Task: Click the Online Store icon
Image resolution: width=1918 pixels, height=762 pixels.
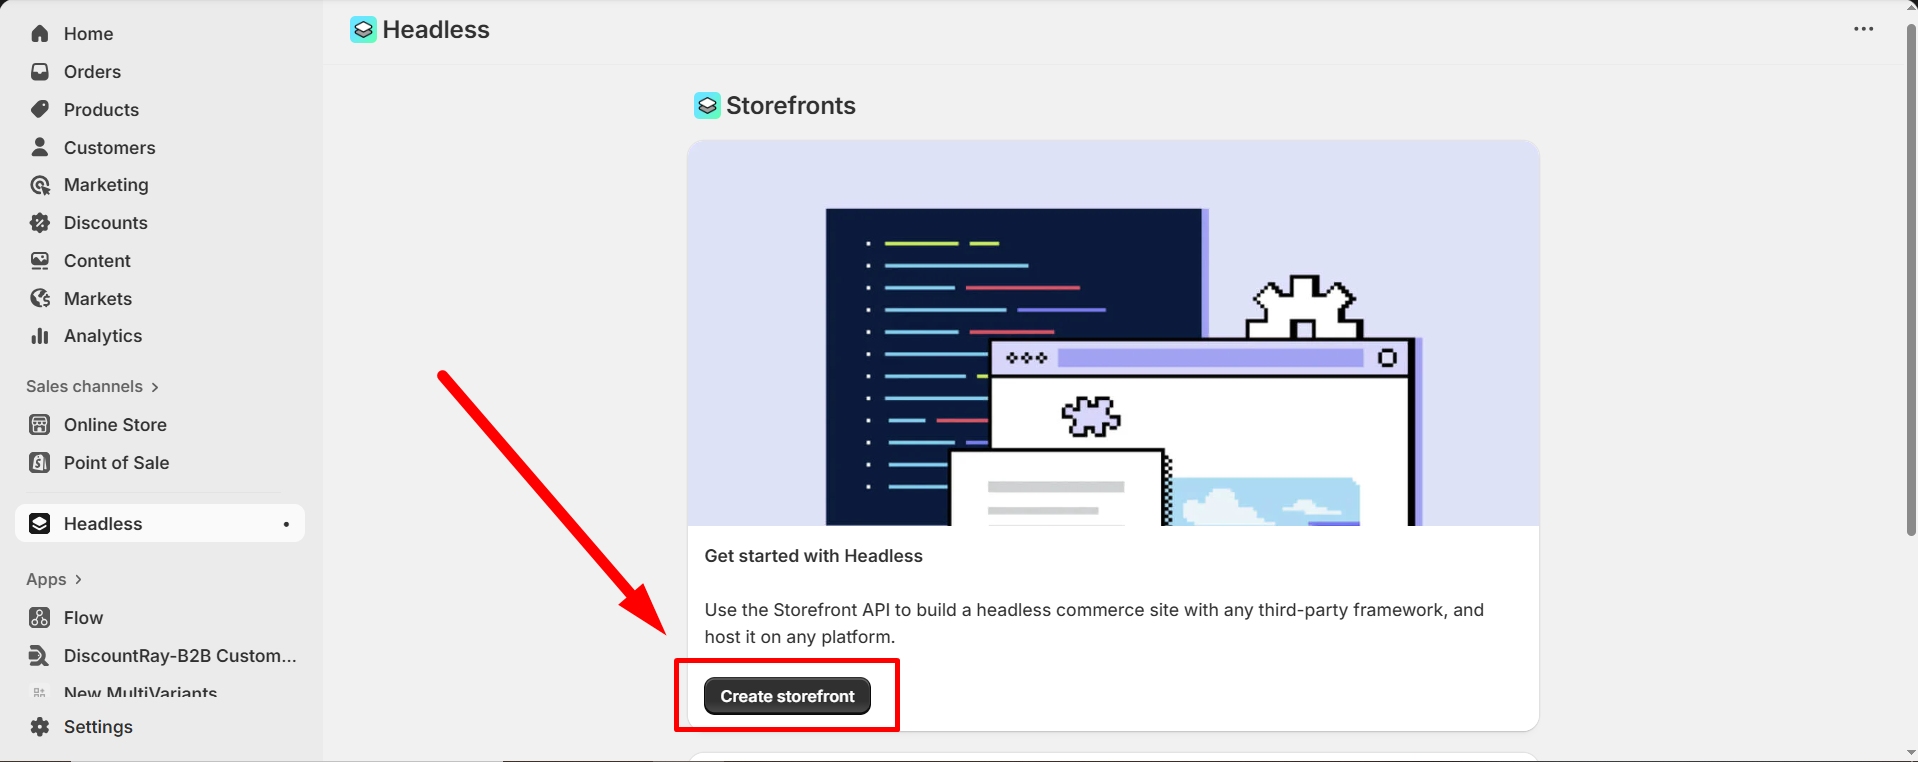Action: tap(40, 425)
